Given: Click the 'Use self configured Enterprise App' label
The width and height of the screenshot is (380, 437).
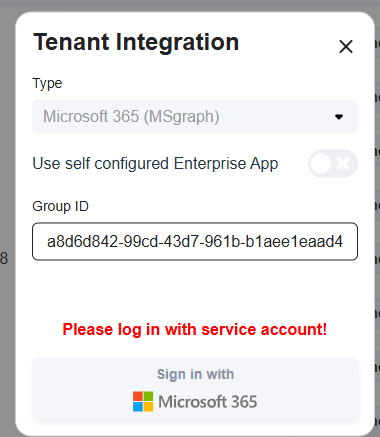Looking at the screenshot, I should pyautogui.click(x=155, y=164).
